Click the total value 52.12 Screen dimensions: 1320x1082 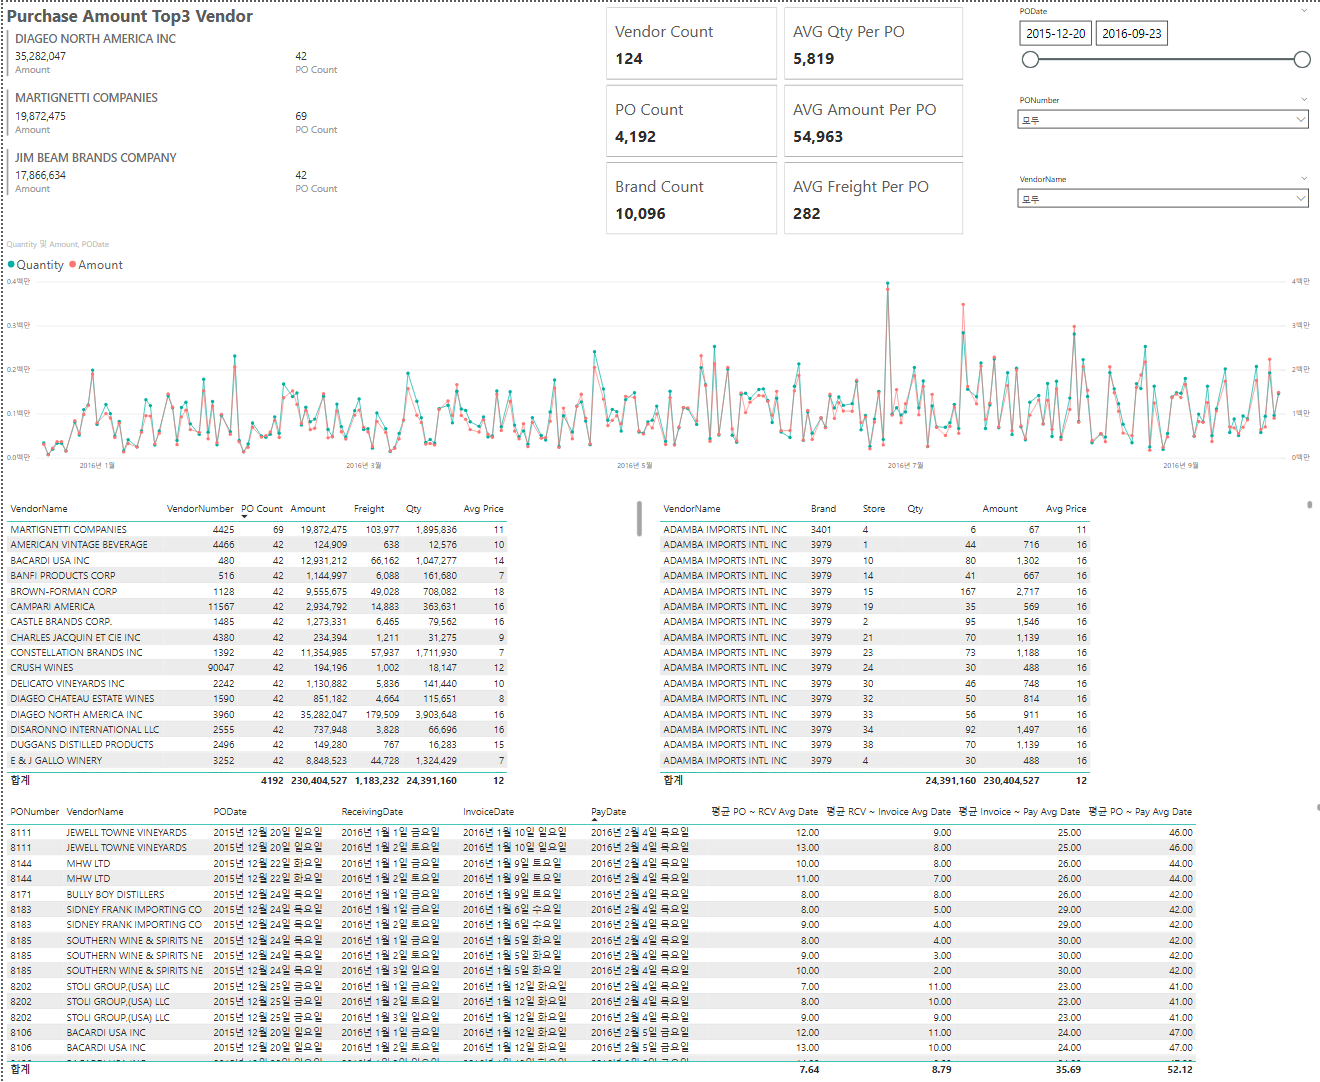tap(1180, 1070)
